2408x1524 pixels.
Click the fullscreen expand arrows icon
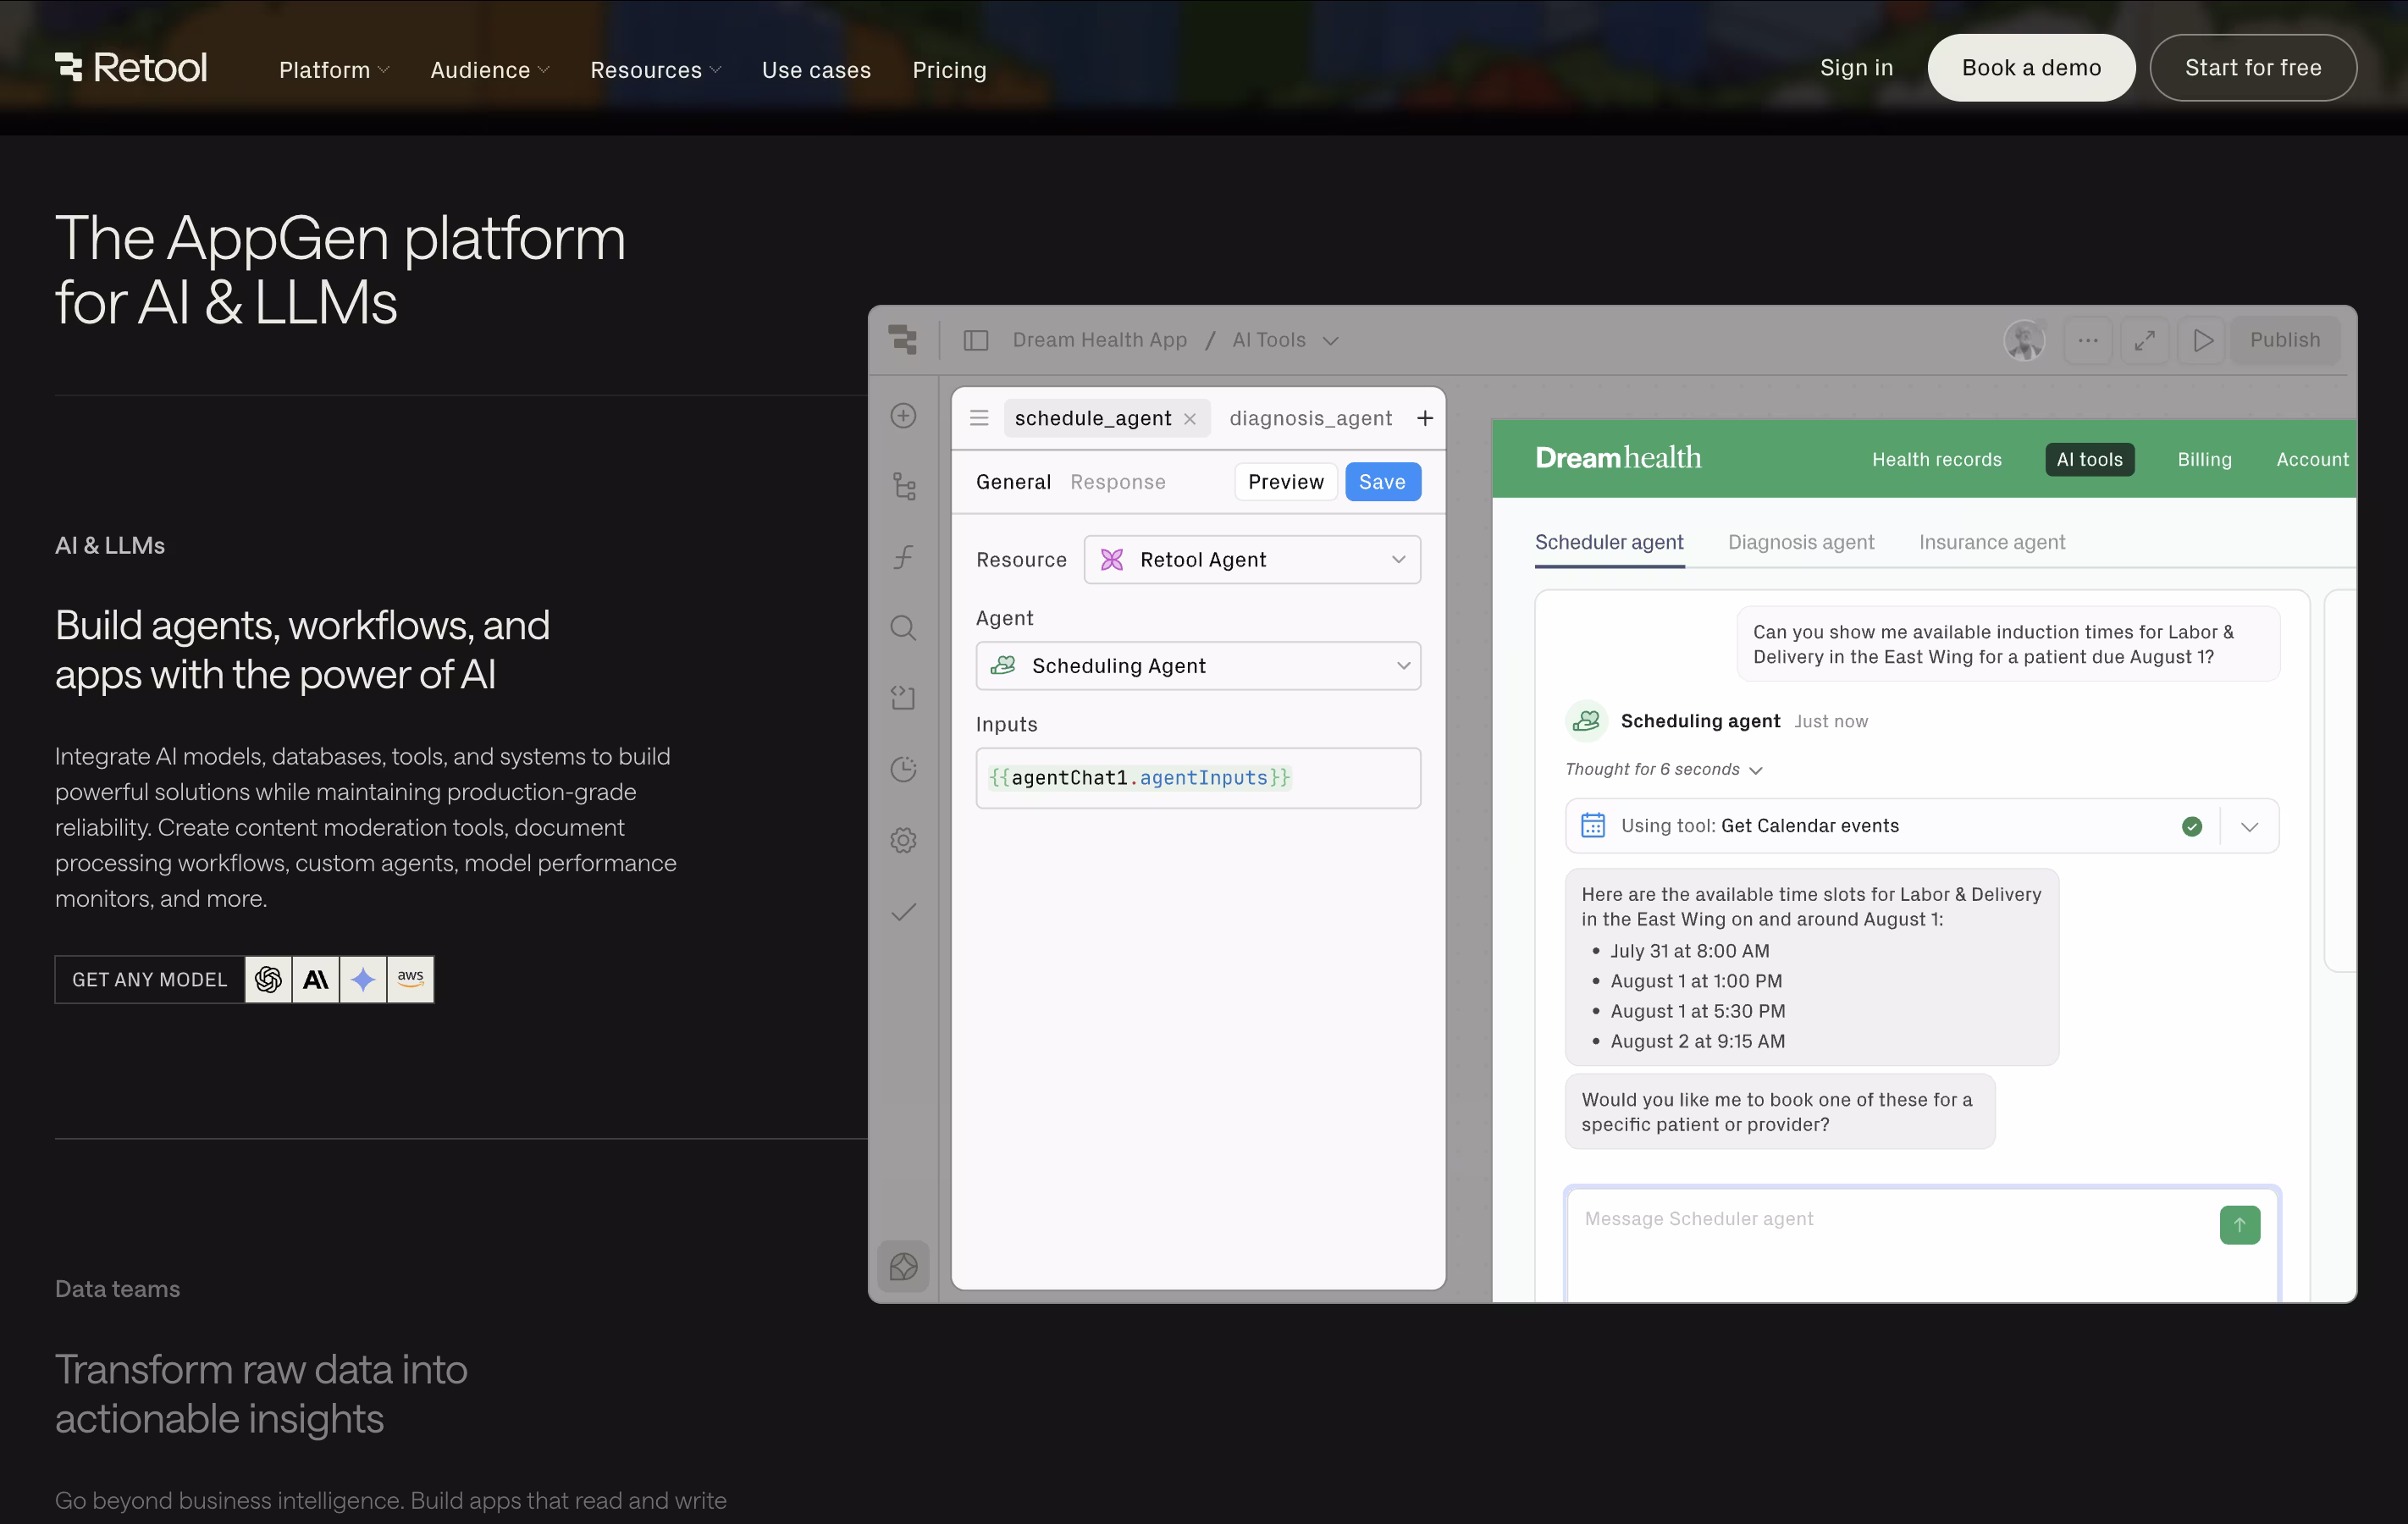(x=2144, y=340)
